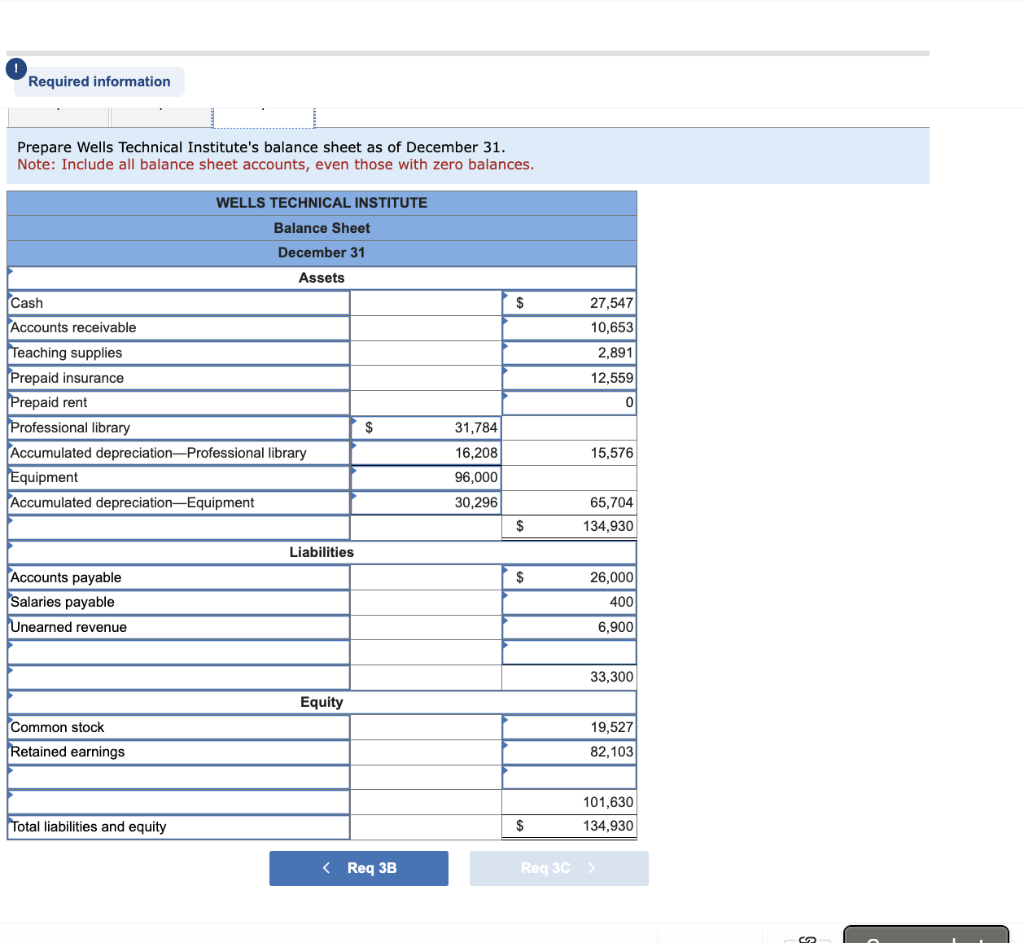Click the disabled Req 3C button
This screenshot has width=1024, height=943.
point(559,868)
